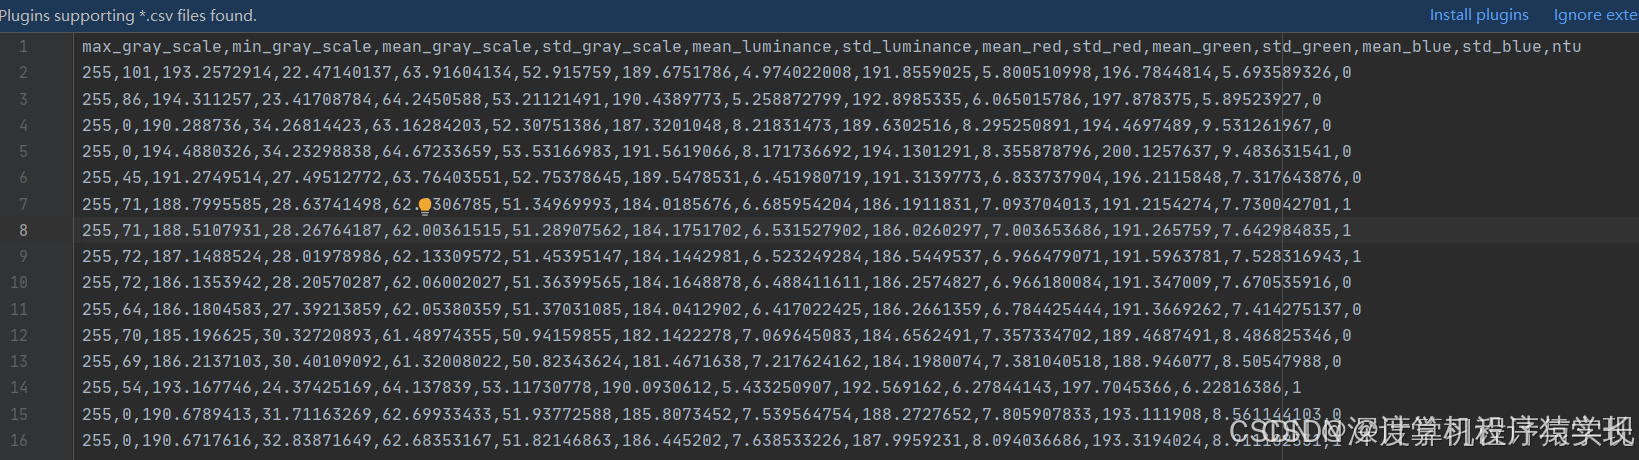Image resolution: width=1639 pixels, height=460 pixels.
Task: Click value 186.1804583 on line 11
Action: [x=207, y=309]
